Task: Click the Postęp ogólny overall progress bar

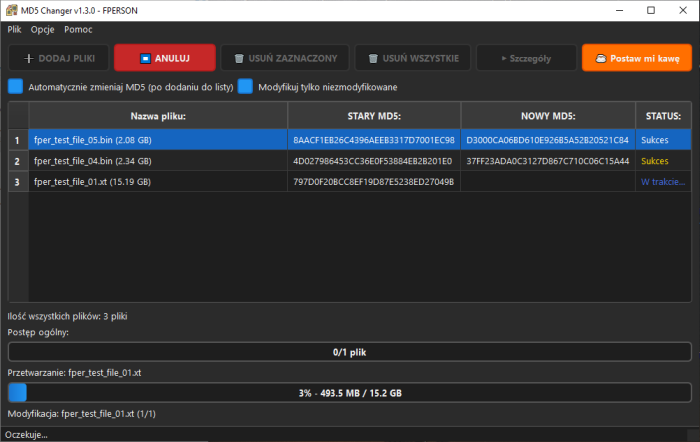Action: point(349,352)
